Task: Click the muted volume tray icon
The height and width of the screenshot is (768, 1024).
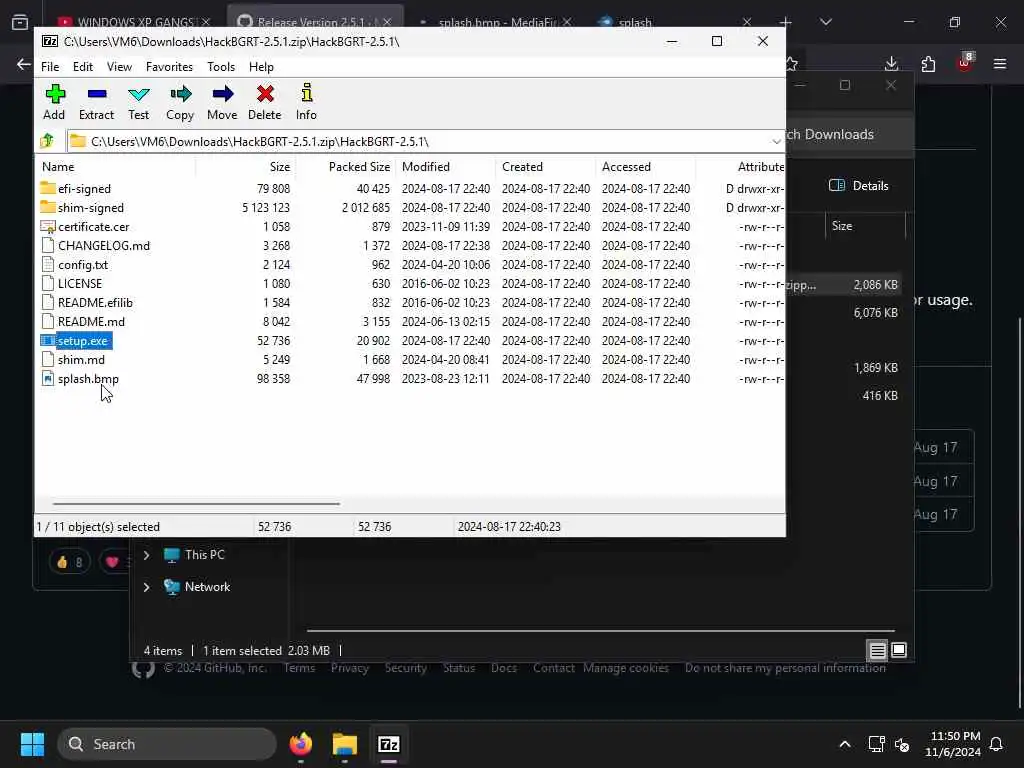Action: pyautogui.click(x=902, y=744)
